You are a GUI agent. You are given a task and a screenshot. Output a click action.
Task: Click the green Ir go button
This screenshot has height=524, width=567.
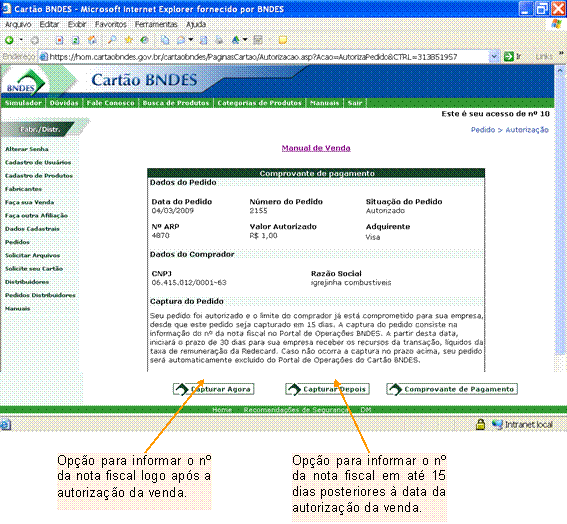(512, 57)
